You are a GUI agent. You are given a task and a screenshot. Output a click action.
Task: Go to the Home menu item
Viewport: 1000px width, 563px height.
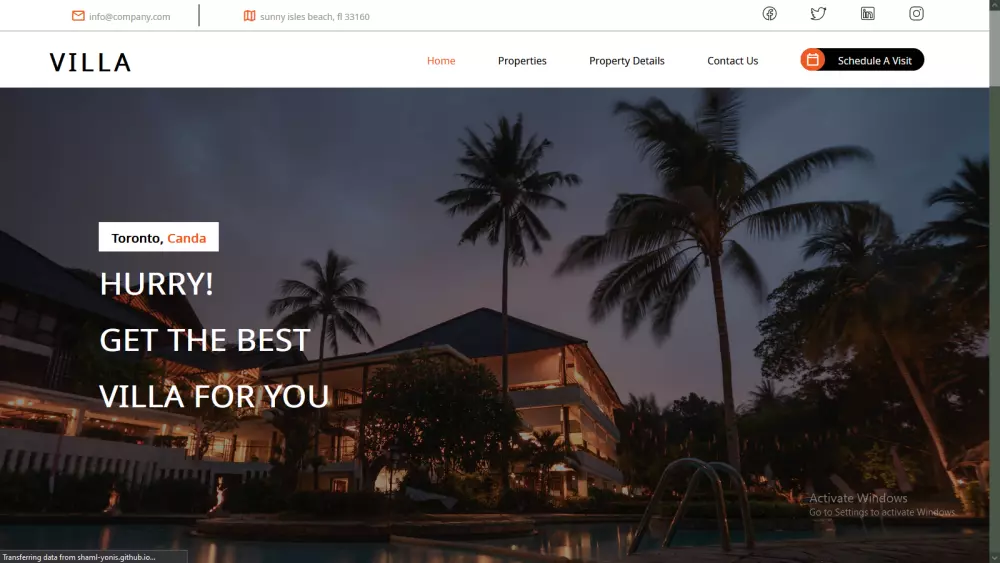tap(441, 61)
